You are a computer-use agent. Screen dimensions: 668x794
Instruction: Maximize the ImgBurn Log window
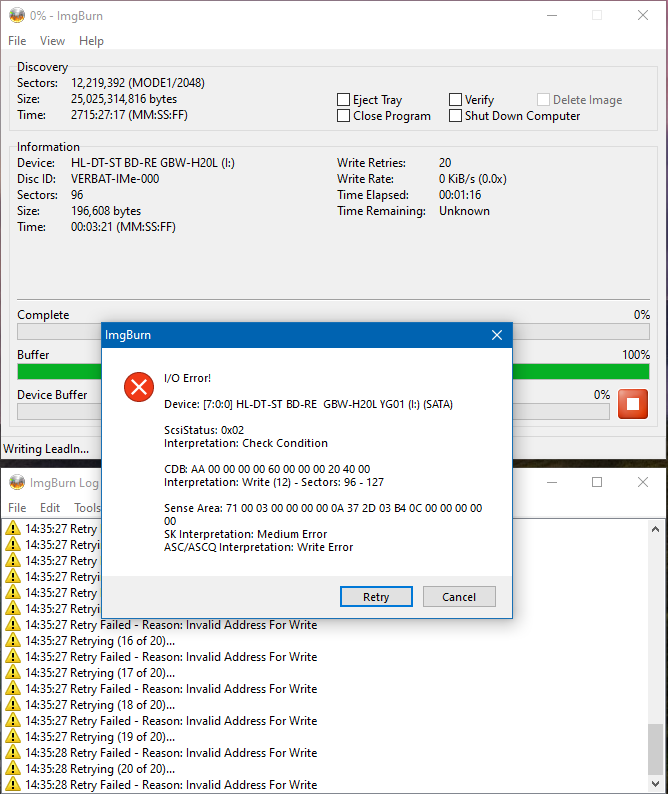[597, 482]
